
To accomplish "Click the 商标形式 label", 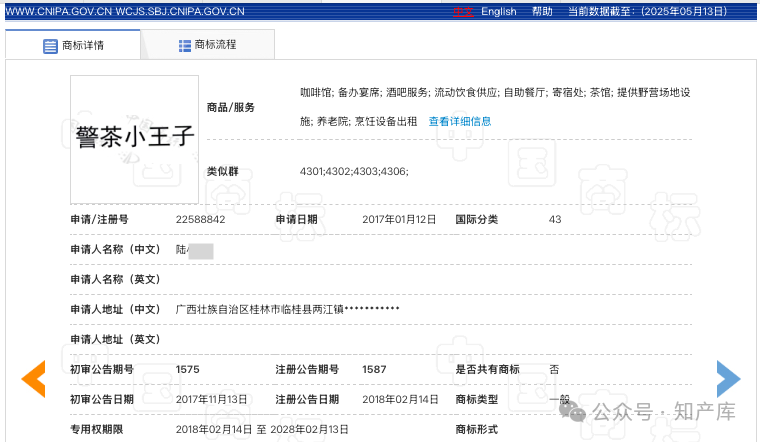I will (x=476, y=429).
